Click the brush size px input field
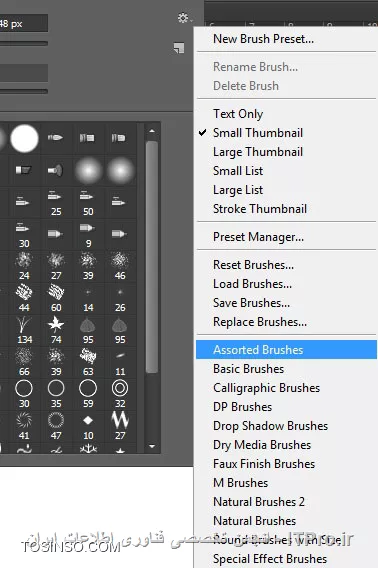The width and height of the screenshot is (378, 568). pyautogui.click(x=24, y=24)
